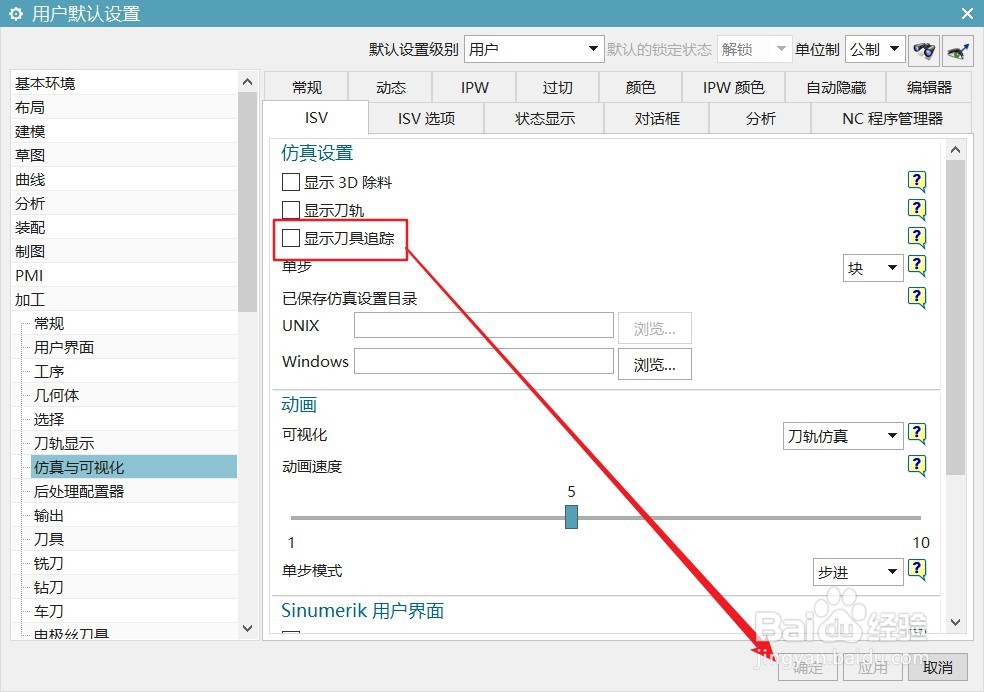Click the 应用 button
Screen dimensions: 984x692
[x=872, y=667]
